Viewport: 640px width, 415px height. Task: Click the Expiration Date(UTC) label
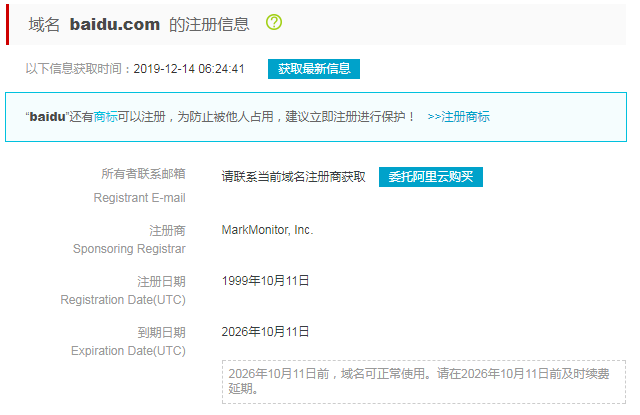128,351
